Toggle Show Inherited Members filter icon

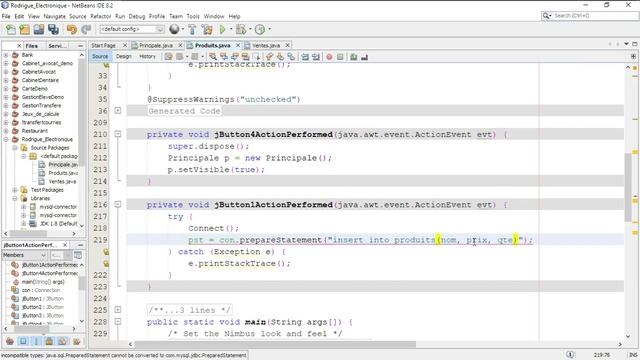pyautogui.click(x=10, y=341)
